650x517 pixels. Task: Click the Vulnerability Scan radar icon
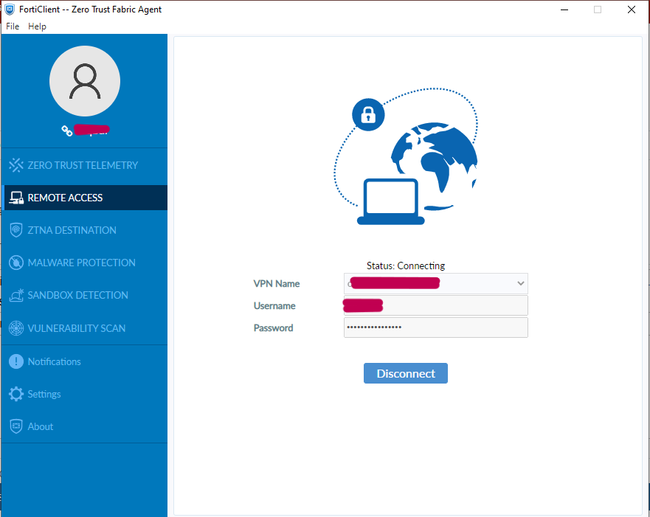click(x=16, y=328)
